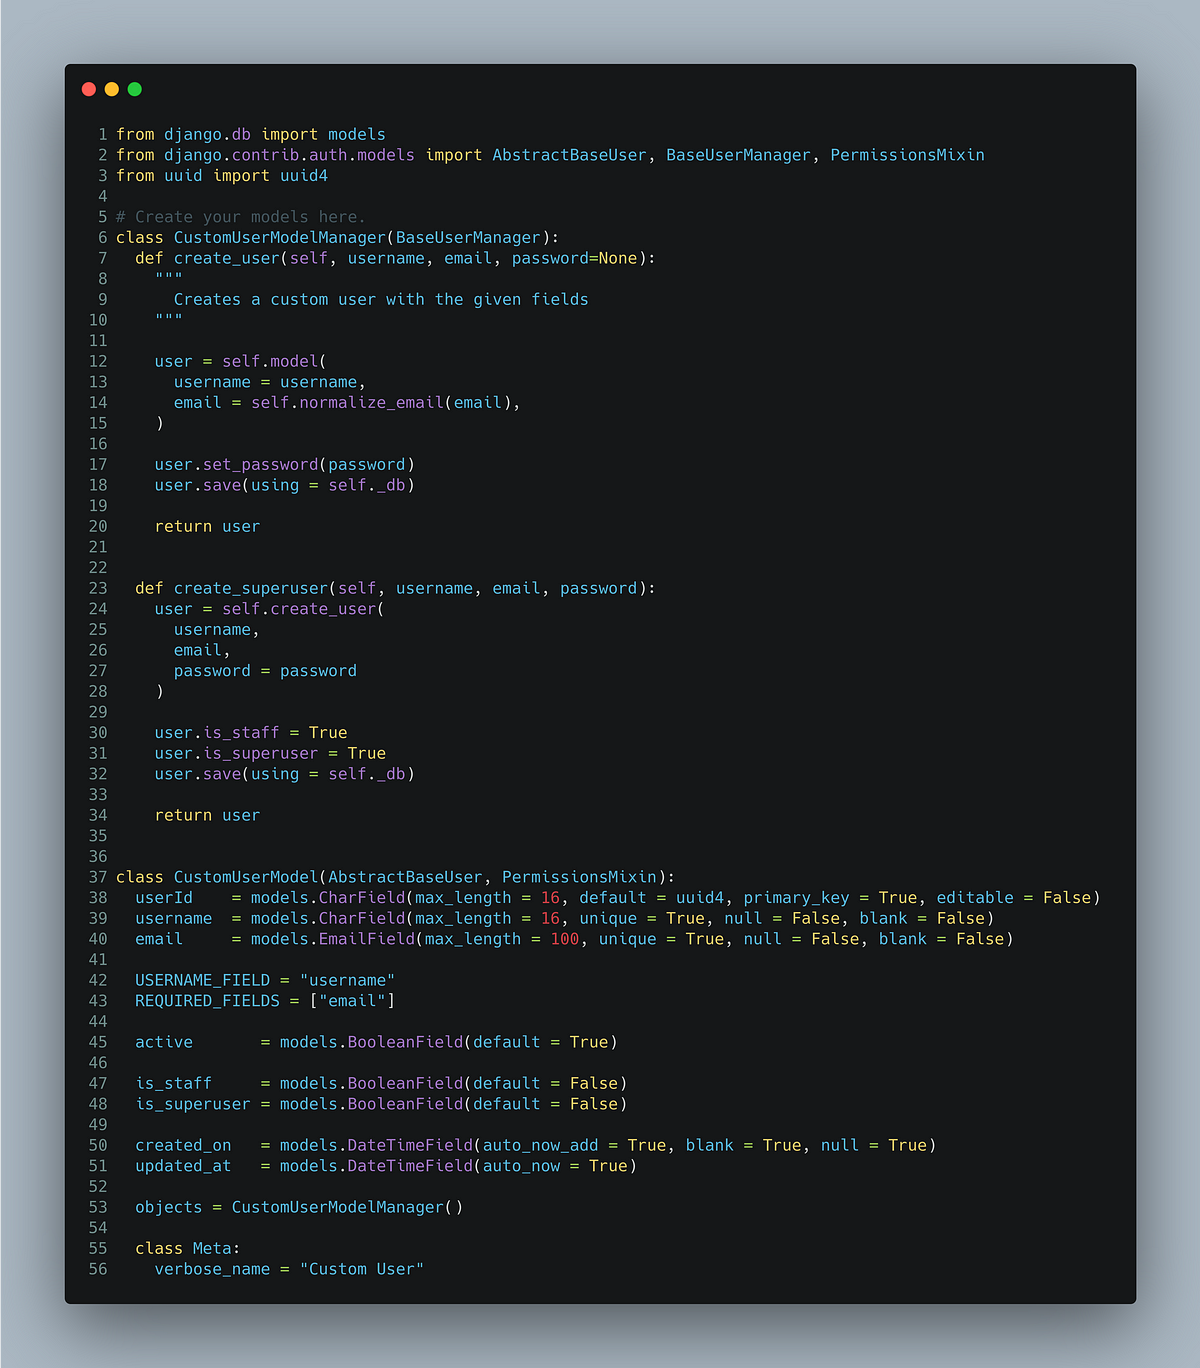Click the red close dot
Image resolution: width=1200 pixels, height=1368 pixels.
tap(89, 89)
